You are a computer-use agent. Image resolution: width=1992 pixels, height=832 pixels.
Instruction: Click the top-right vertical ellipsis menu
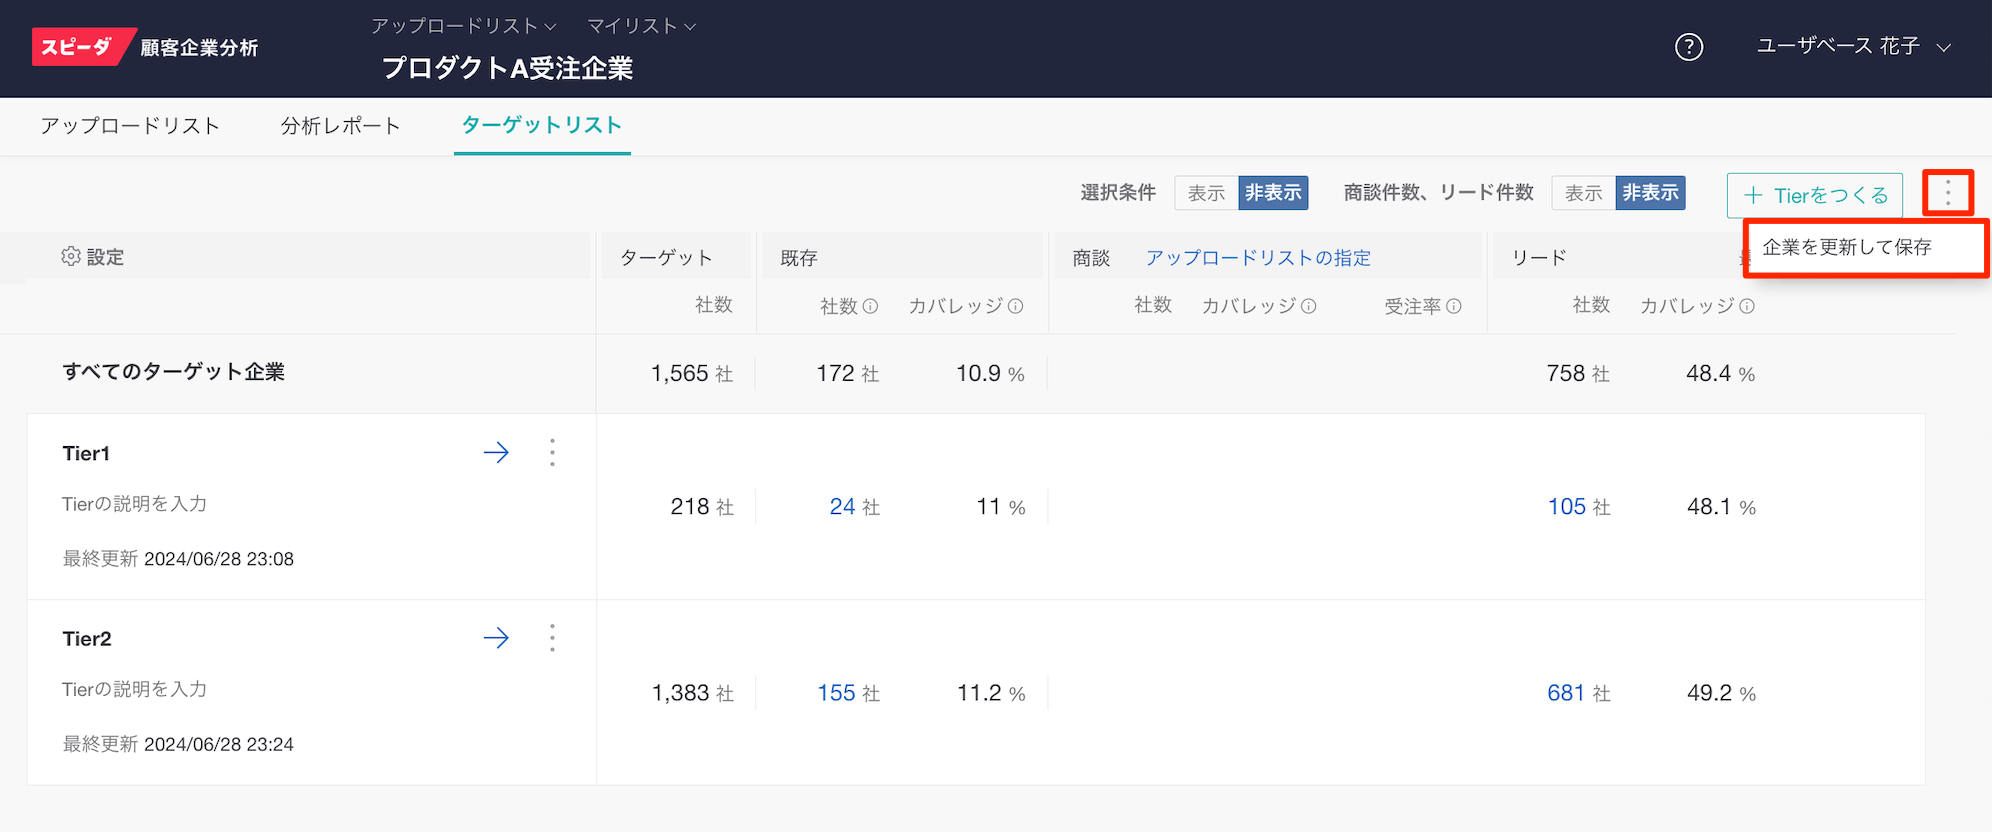tap(1947, 193)
